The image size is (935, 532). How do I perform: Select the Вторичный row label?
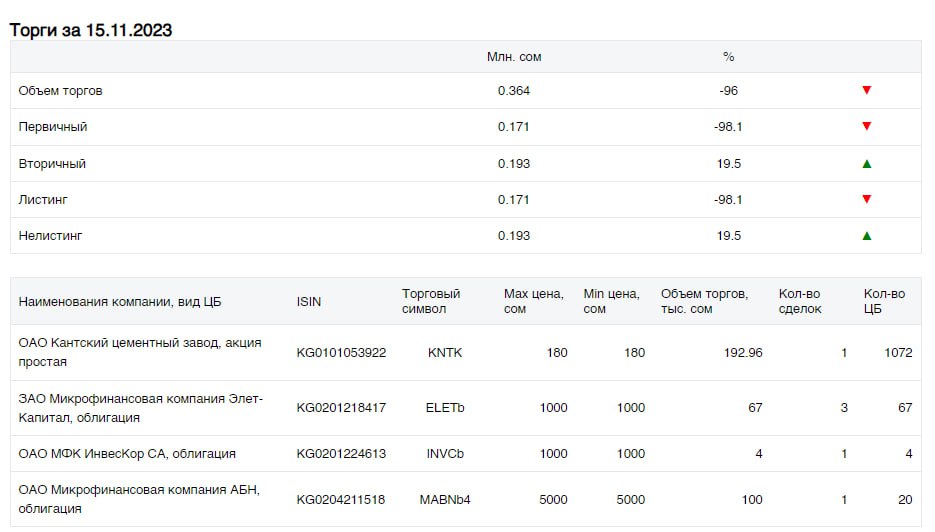point(52,163)
